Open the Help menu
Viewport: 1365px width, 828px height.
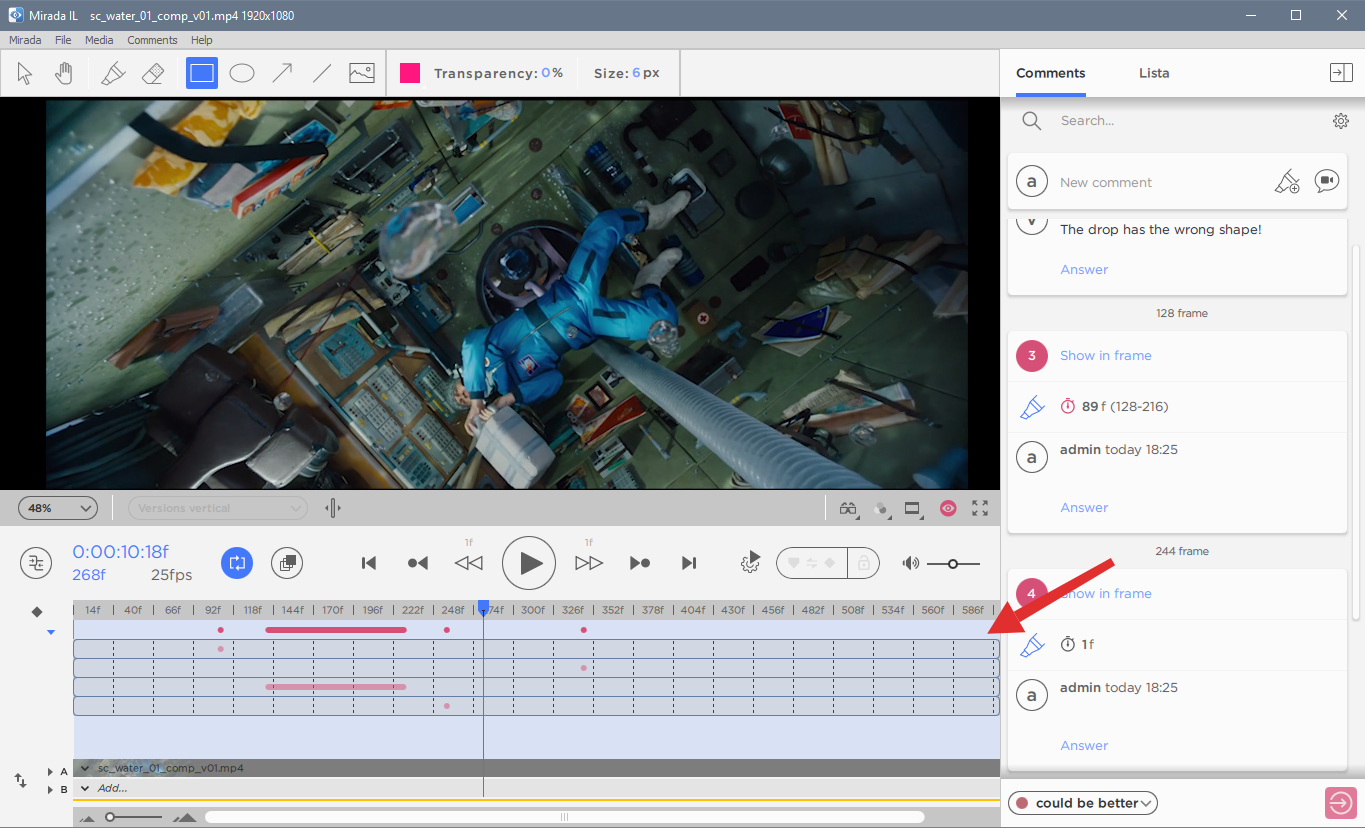(201, 40)
